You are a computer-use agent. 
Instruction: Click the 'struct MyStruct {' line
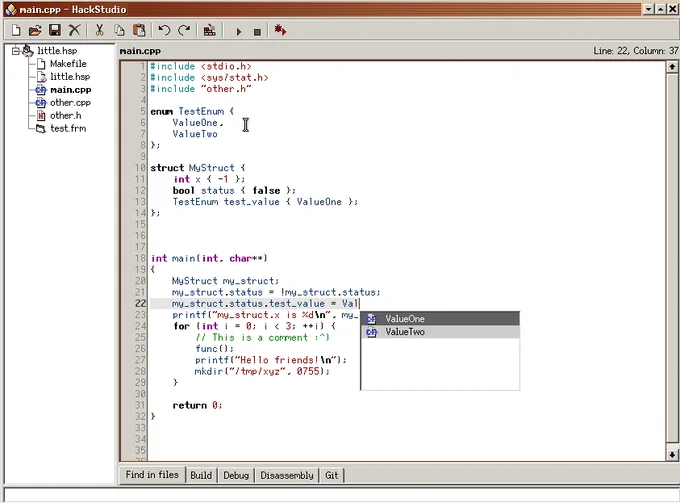[x=198, y=168]
